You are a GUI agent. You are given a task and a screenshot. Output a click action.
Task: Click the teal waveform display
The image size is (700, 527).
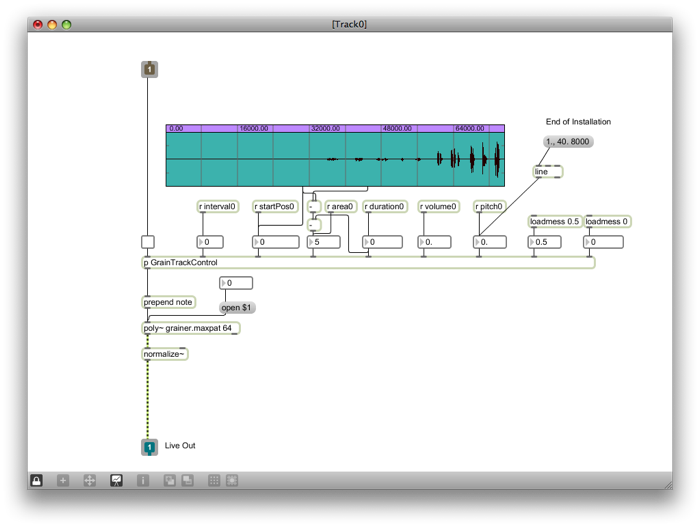tap(335, 159)
